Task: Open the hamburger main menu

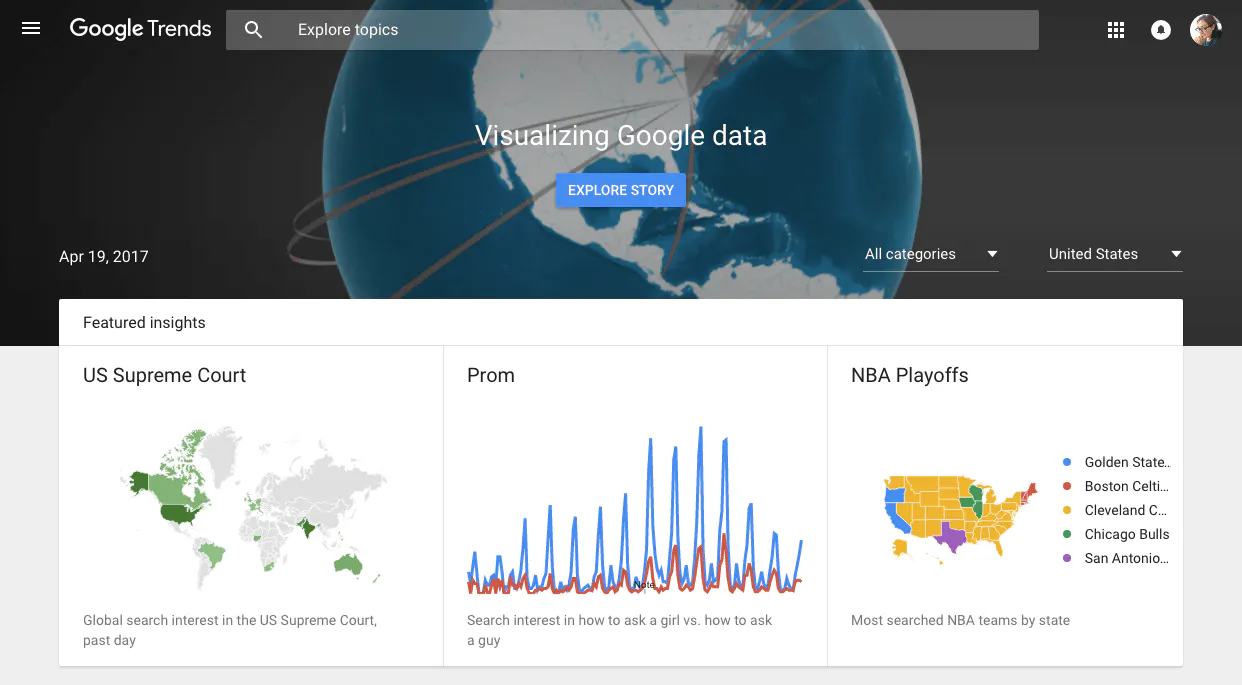Action: (31, 29)
